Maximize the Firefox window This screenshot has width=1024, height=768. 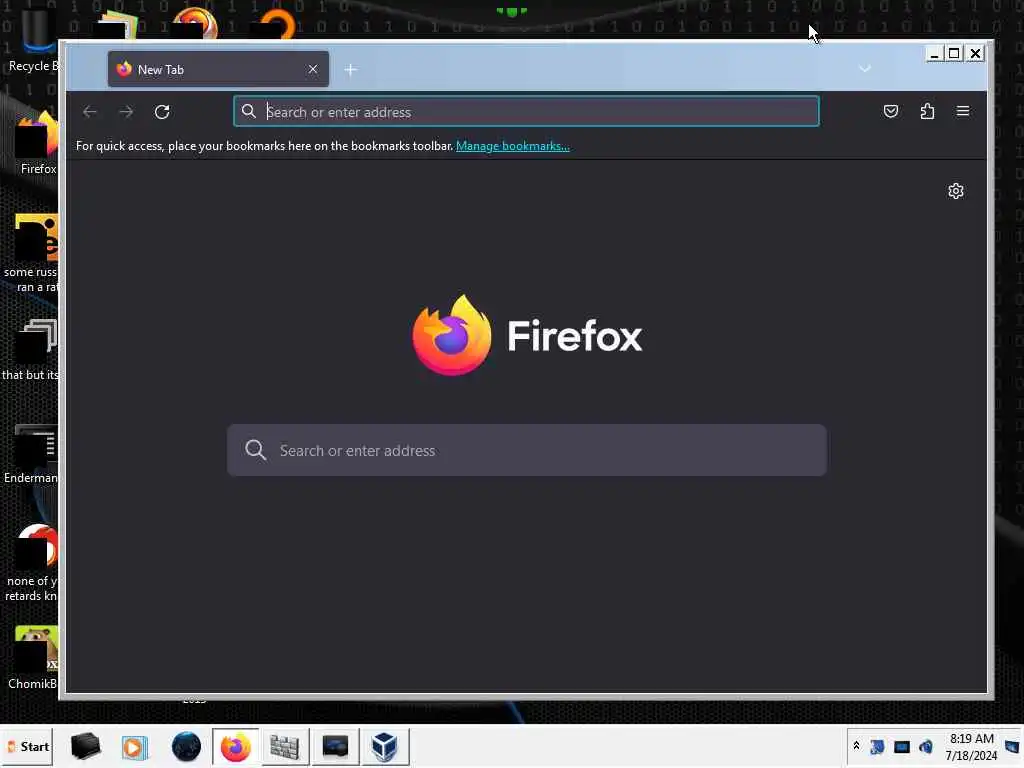[x=954, y=54]
